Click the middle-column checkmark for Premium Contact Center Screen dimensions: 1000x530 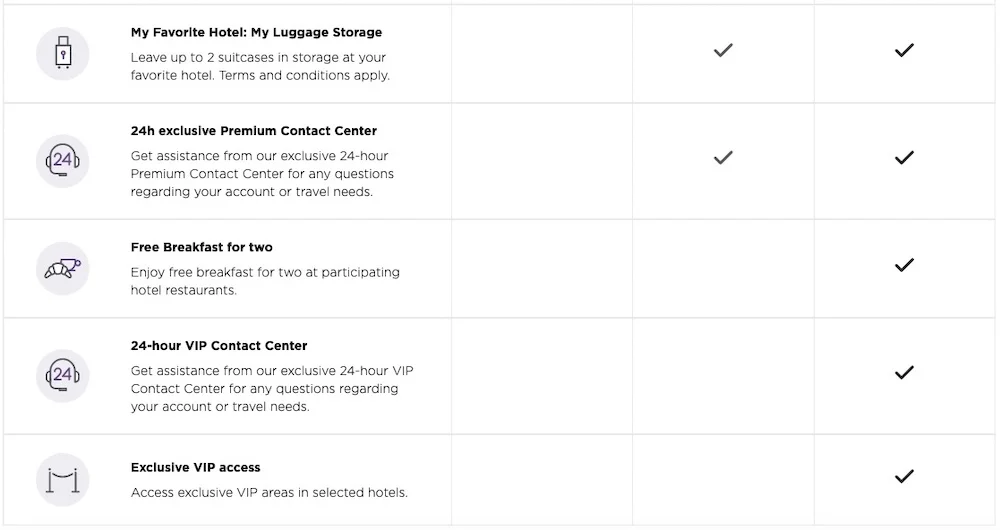pos(723,158)
